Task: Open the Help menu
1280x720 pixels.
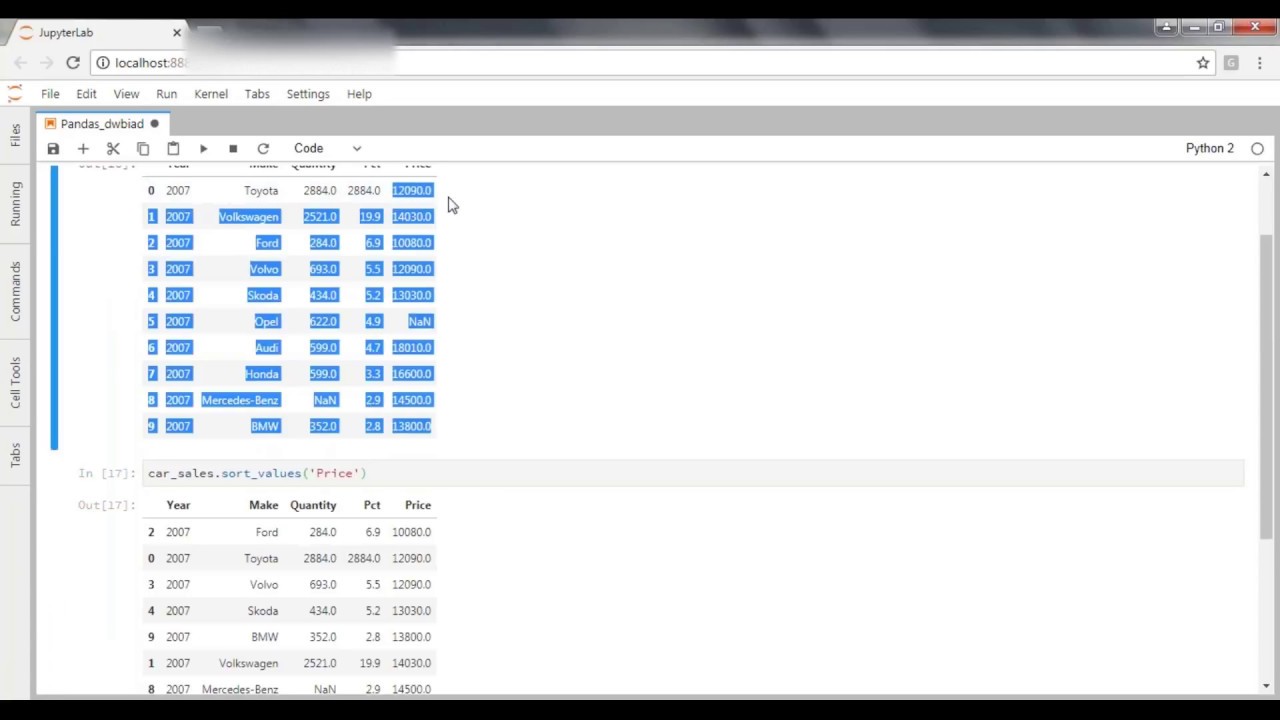Action: coord(359,94)
